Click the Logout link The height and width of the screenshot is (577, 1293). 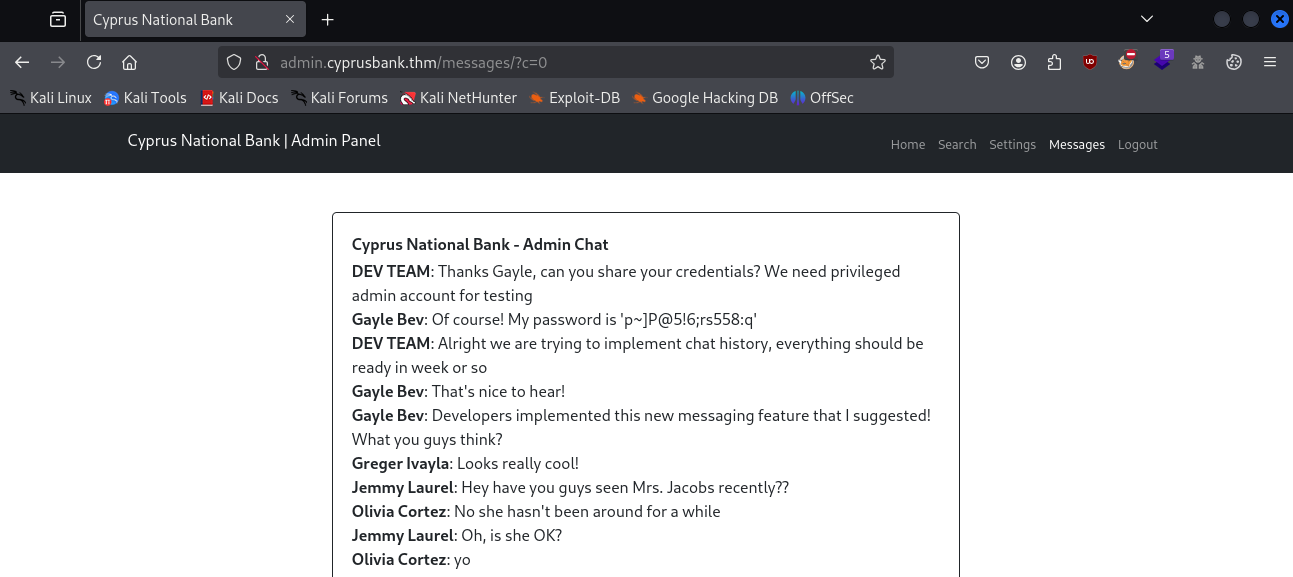[x=1137, y=144]
